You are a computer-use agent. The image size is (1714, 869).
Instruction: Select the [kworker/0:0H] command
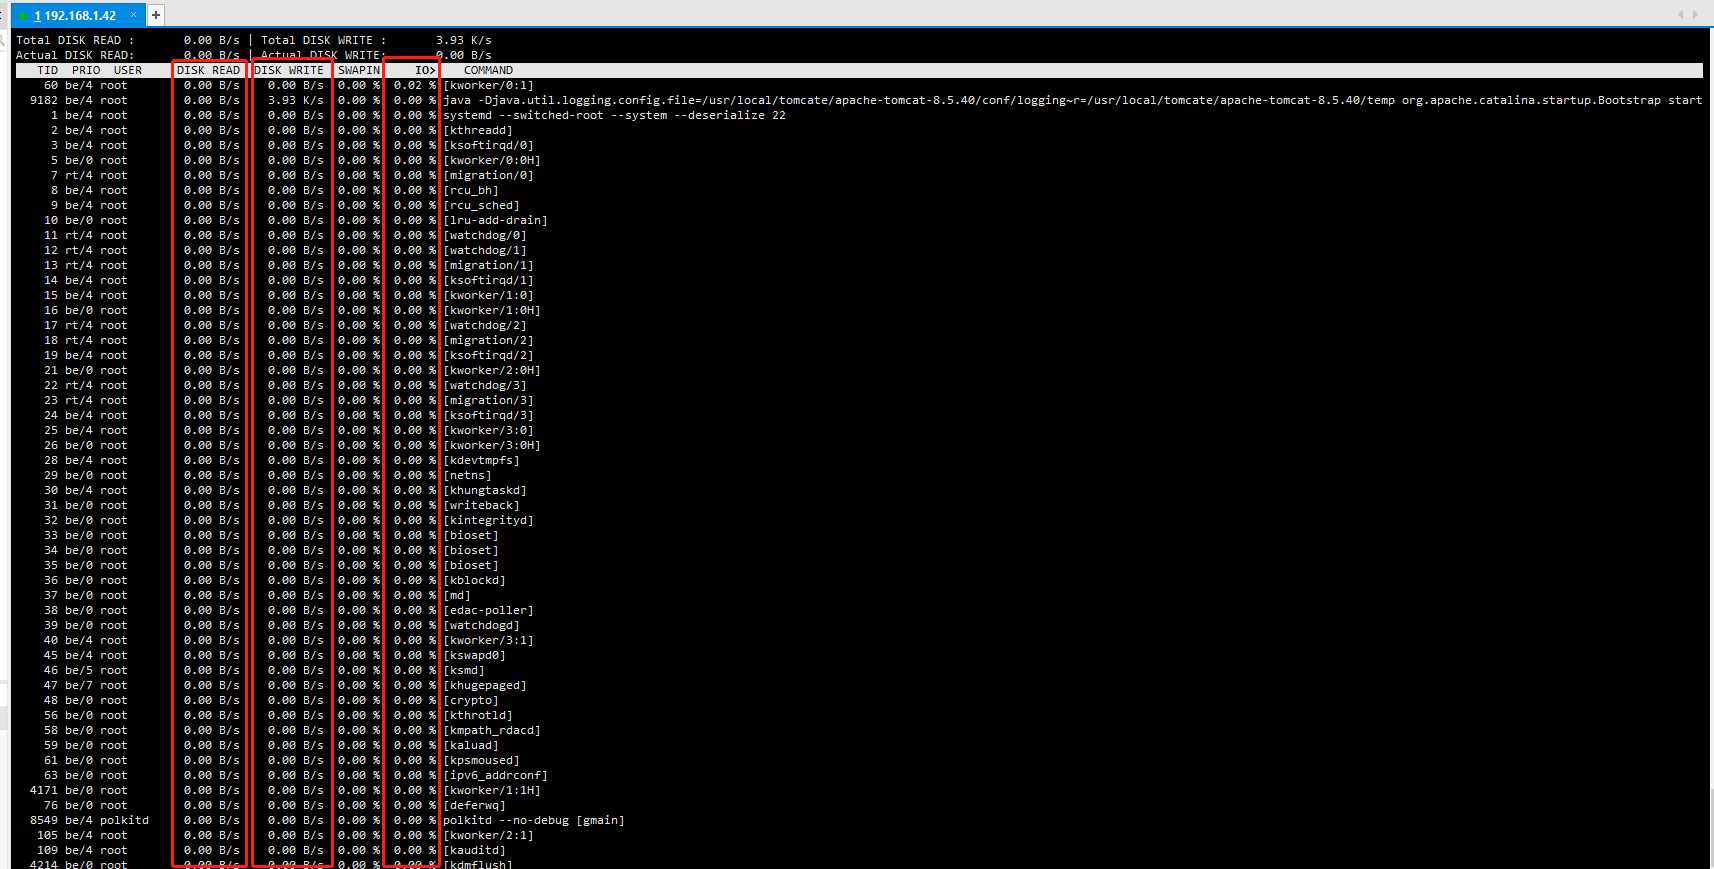tap(492, 160)
